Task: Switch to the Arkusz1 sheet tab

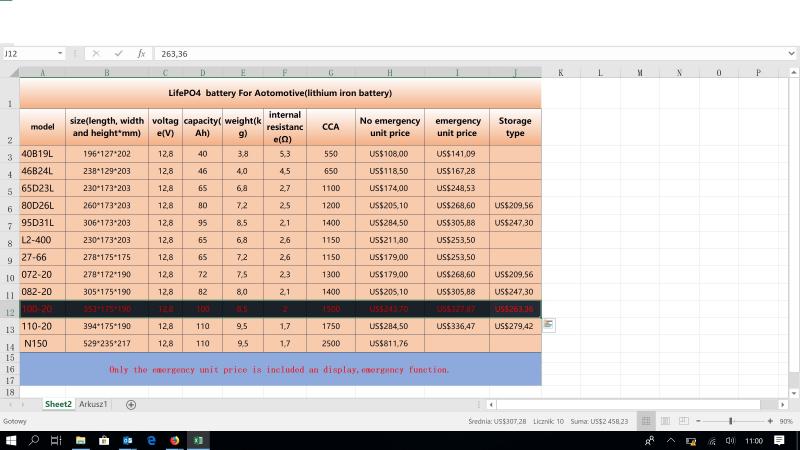Action: [94, 404]
